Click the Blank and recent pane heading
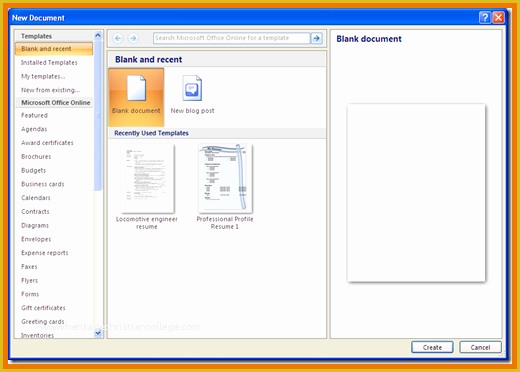 [148, 60]
